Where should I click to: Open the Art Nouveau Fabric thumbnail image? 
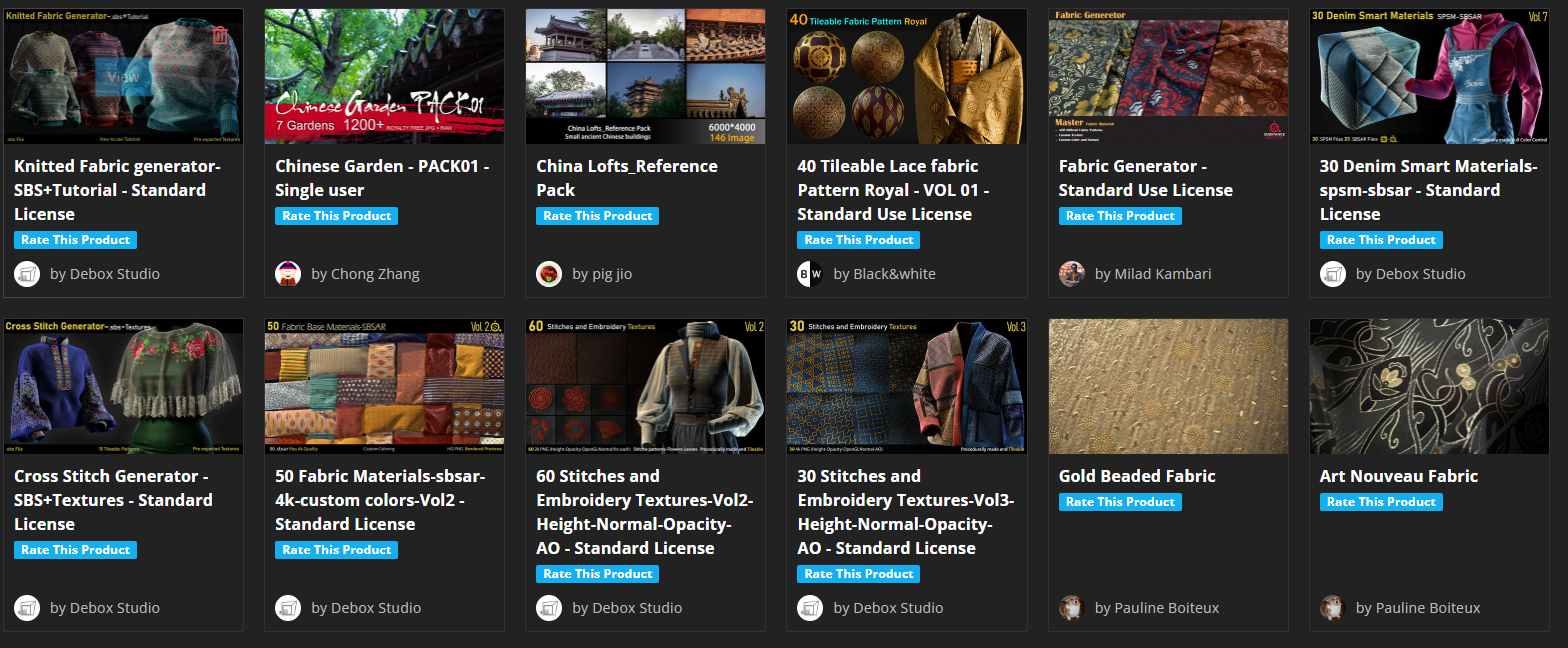(1428, 387)
